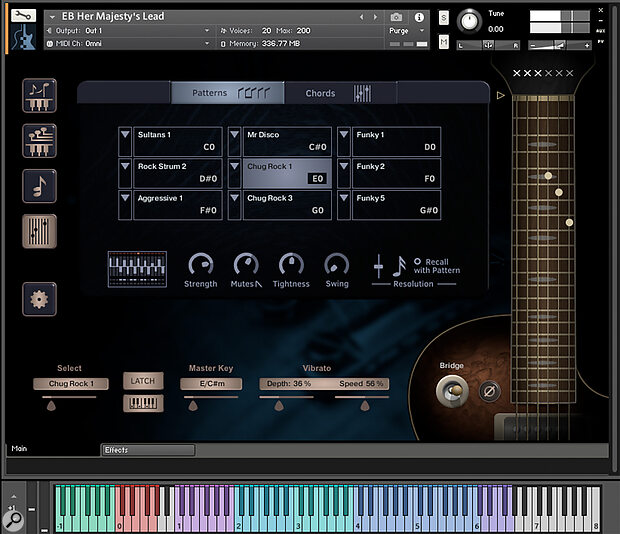The width and height of the screenshot is (620, 534).
Task: Click the keyboard icon below LATCH
Action: (x=143, y=403)
